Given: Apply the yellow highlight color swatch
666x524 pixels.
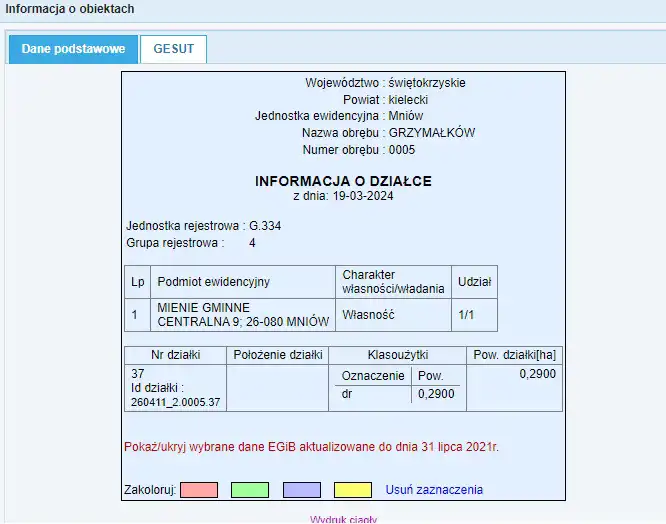Looking at the screenshot, I should (352, 490).
